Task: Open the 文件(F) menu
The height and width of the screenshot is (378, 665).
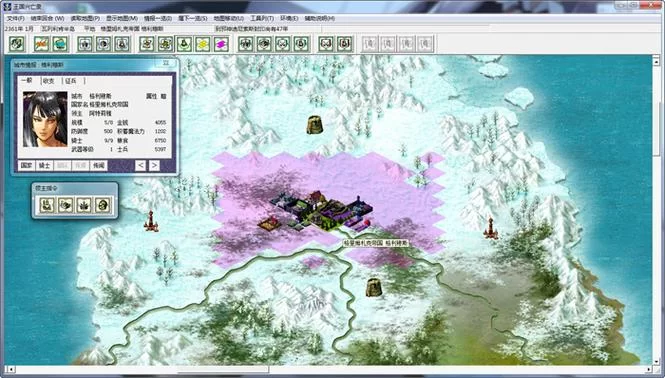Action: 16,19
